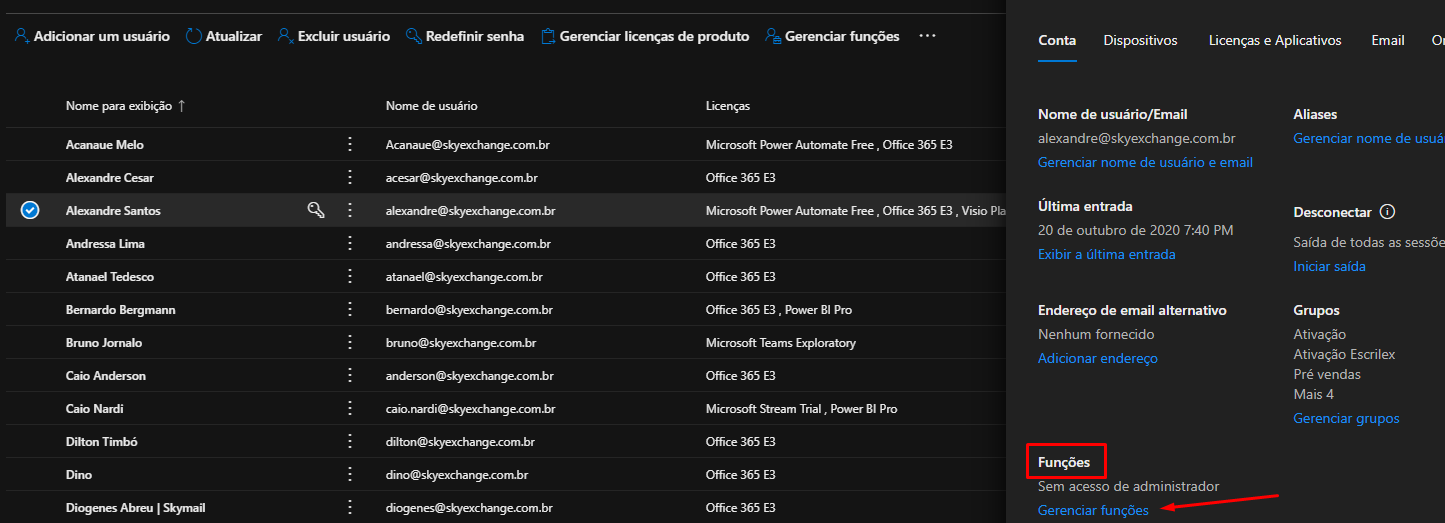
Task: Open more actions for Bernardo Bergmann
Action: pyautogui.click(x=350, y=309)
